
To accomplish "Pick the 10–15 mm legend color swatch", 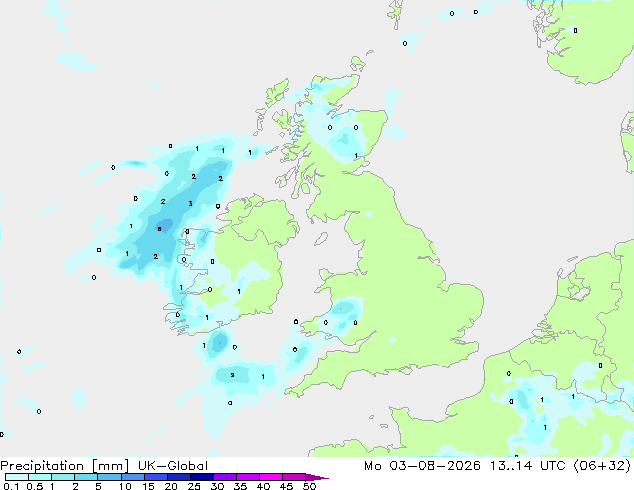I will [x=132, y=477].
